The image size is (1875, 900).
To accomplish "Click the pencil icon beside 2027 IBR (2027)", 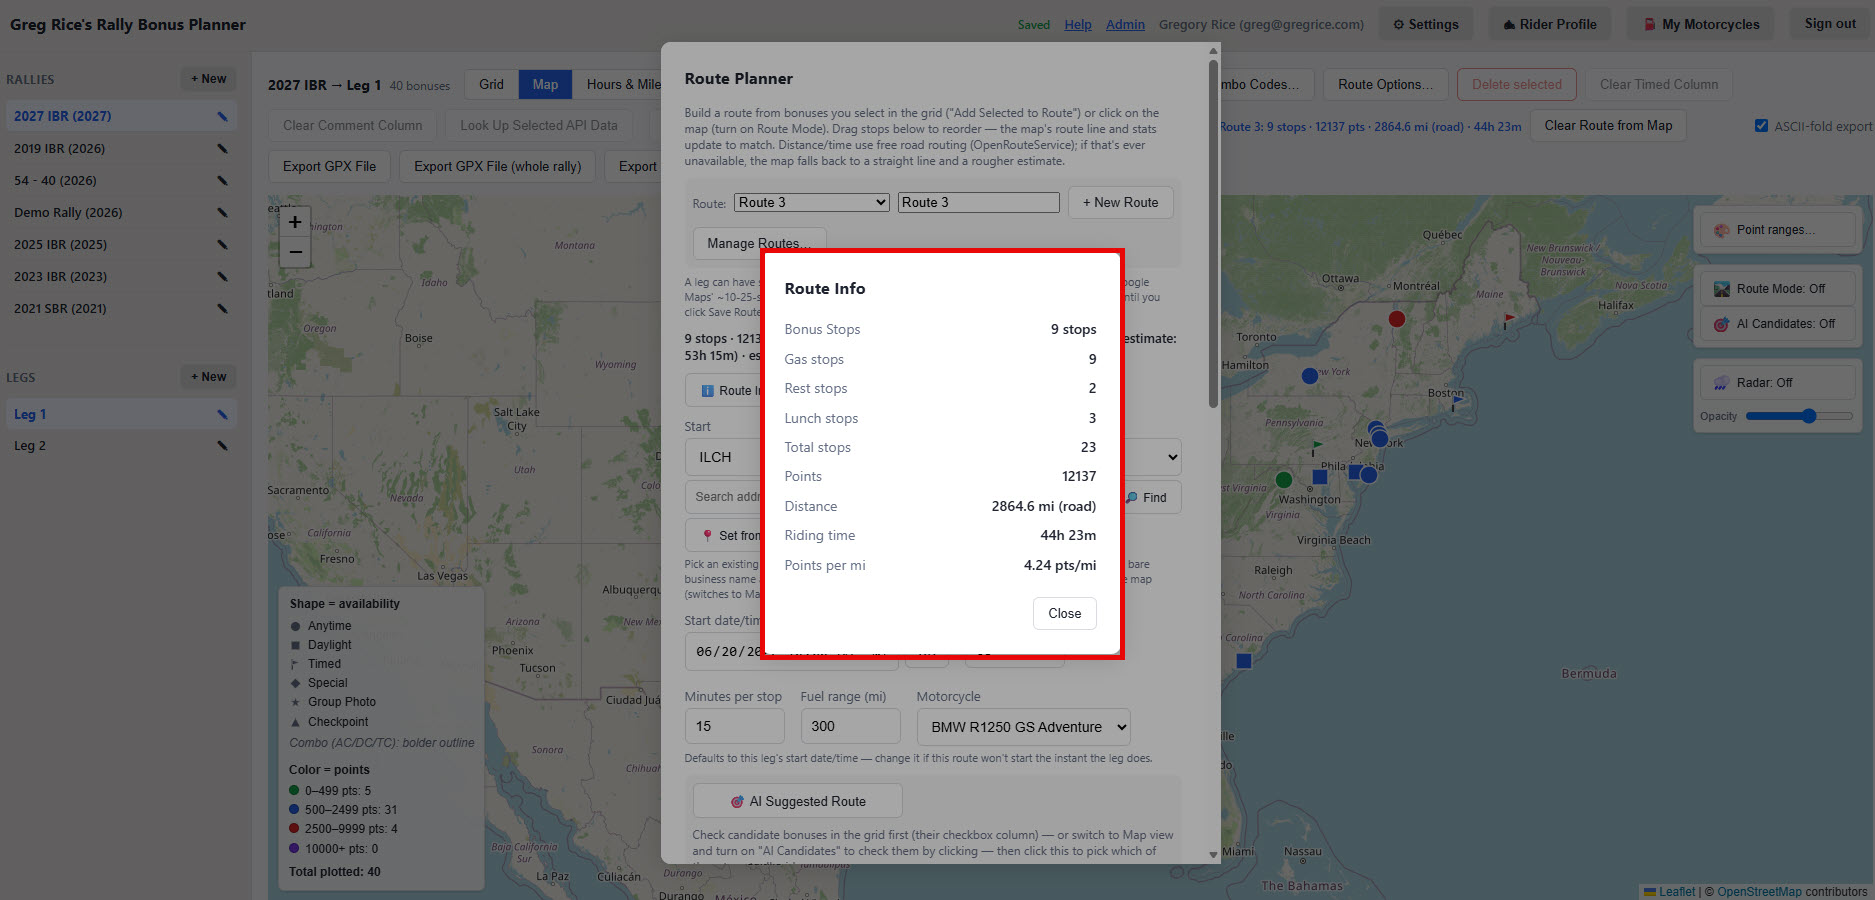I will (222, 116).
